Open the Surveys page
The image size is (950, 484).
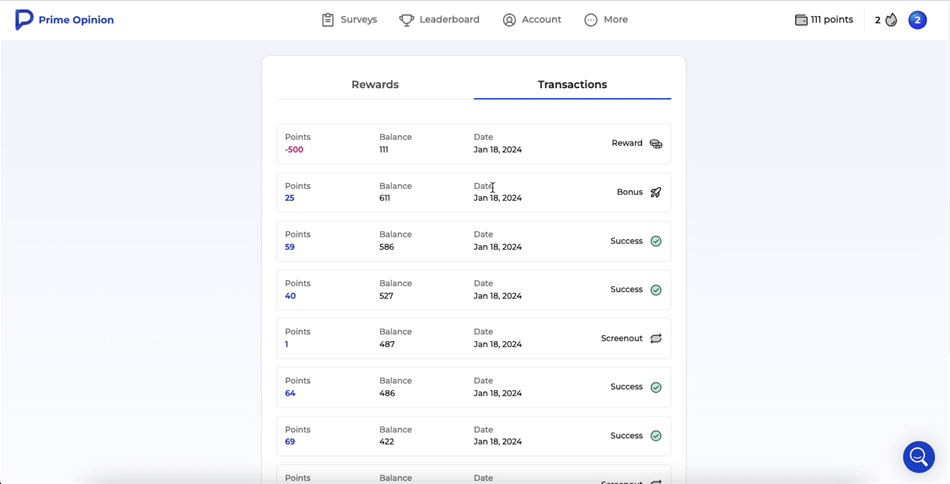coord(349,20)
